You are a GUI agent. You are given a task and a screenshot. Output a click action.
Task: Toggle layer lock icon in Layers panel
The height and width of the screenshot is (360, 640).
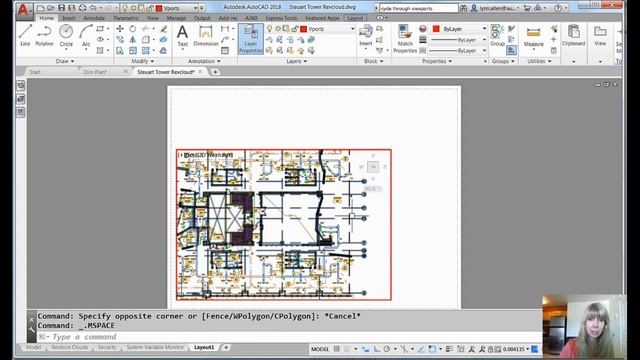(294, 29)
